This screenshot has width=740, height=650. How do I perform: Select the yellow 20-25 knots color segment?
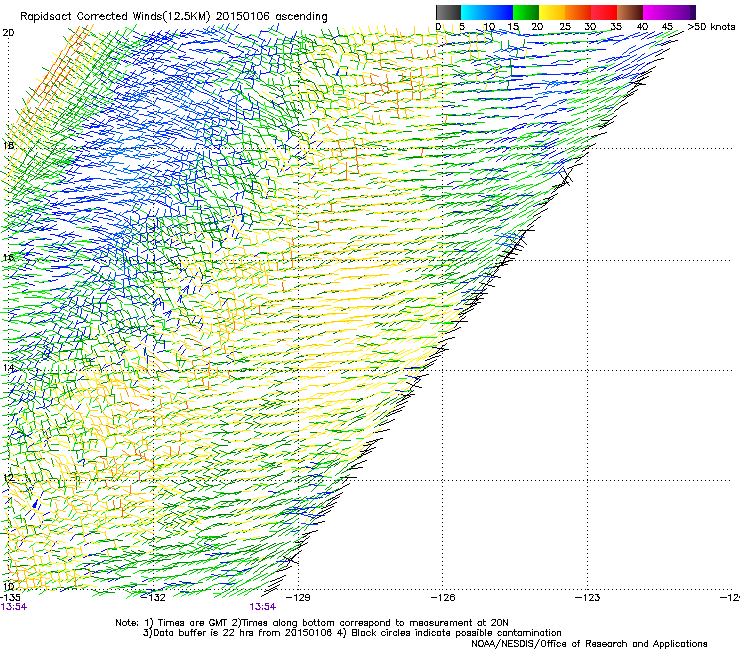[552, 12]
